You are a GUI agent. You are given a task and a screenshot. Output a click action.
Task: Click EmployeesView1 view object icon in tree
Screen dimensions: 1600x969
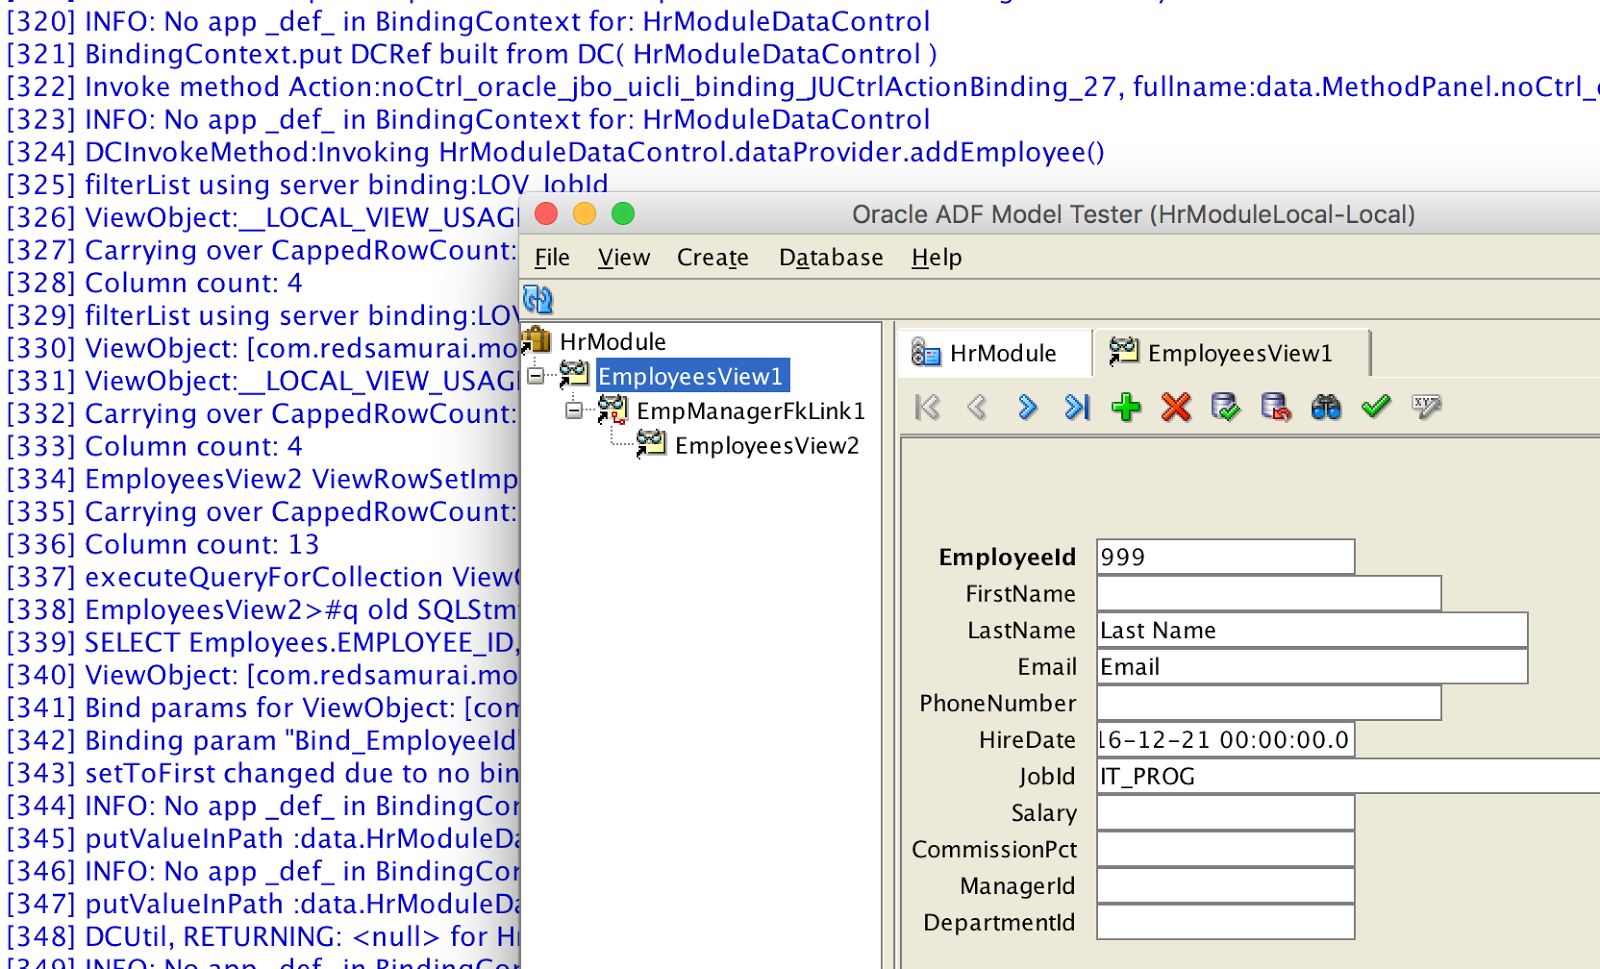tap(574, 375)
